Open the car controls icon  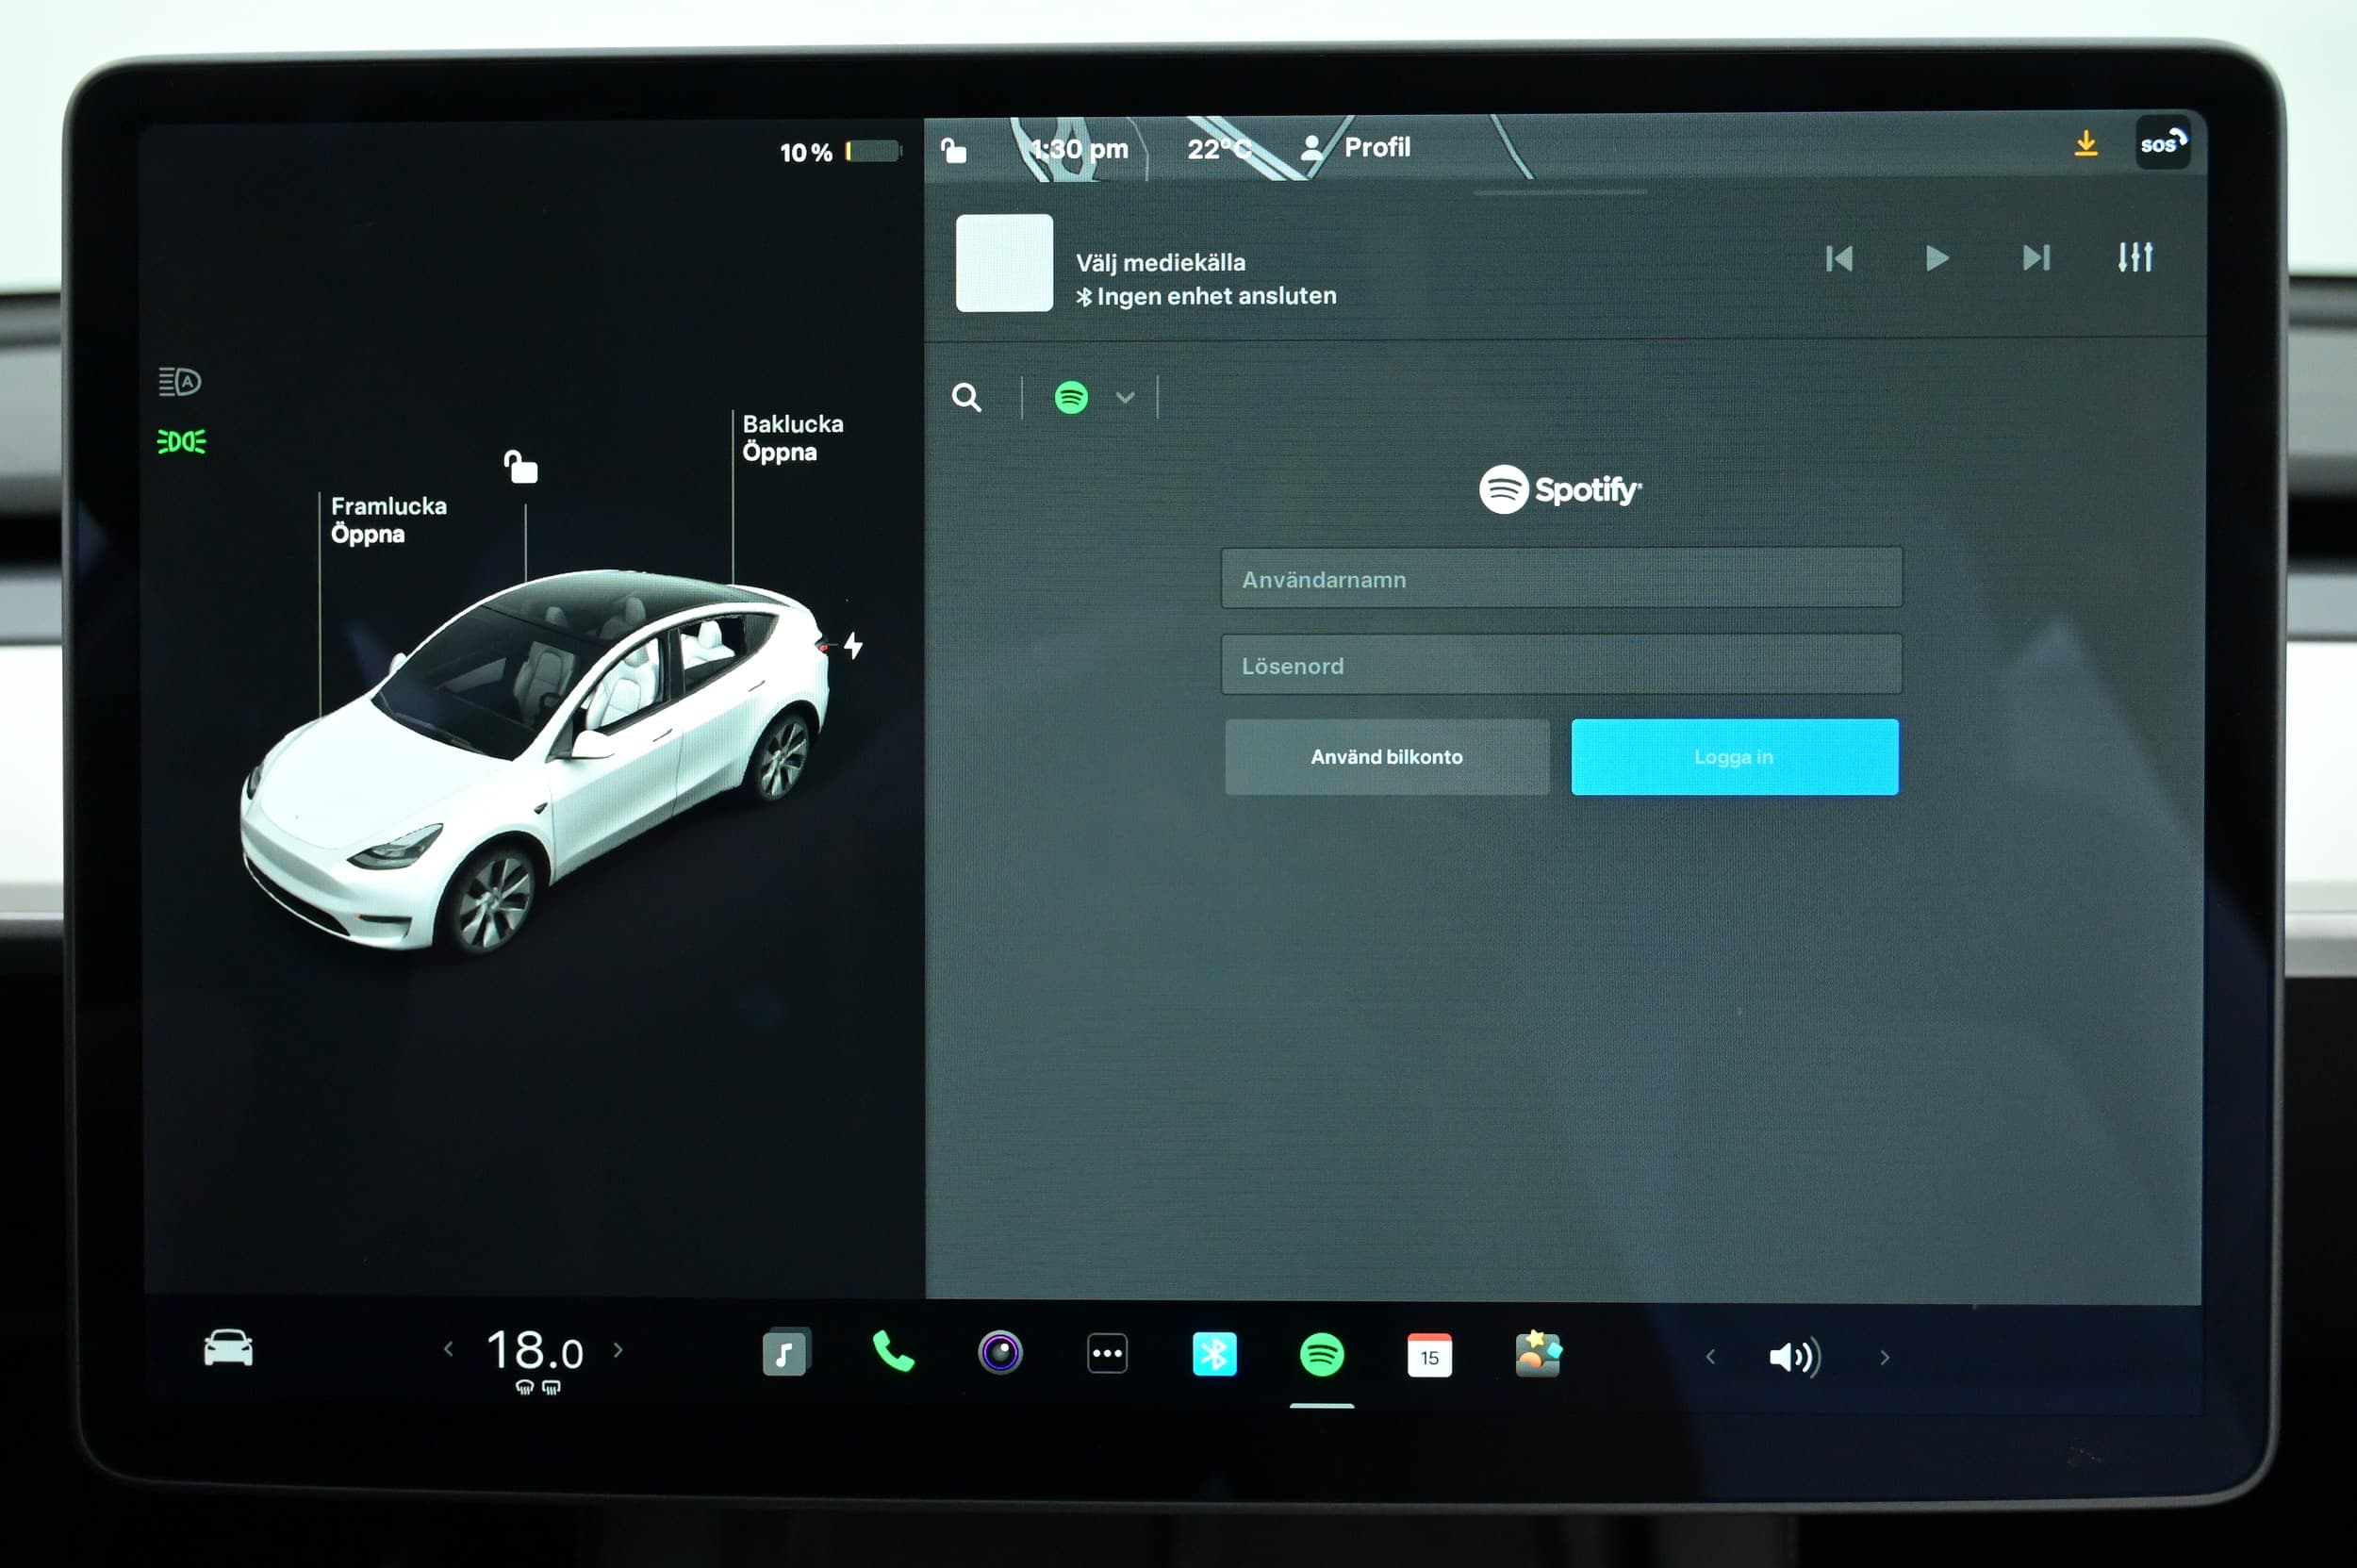[228, 1348]
